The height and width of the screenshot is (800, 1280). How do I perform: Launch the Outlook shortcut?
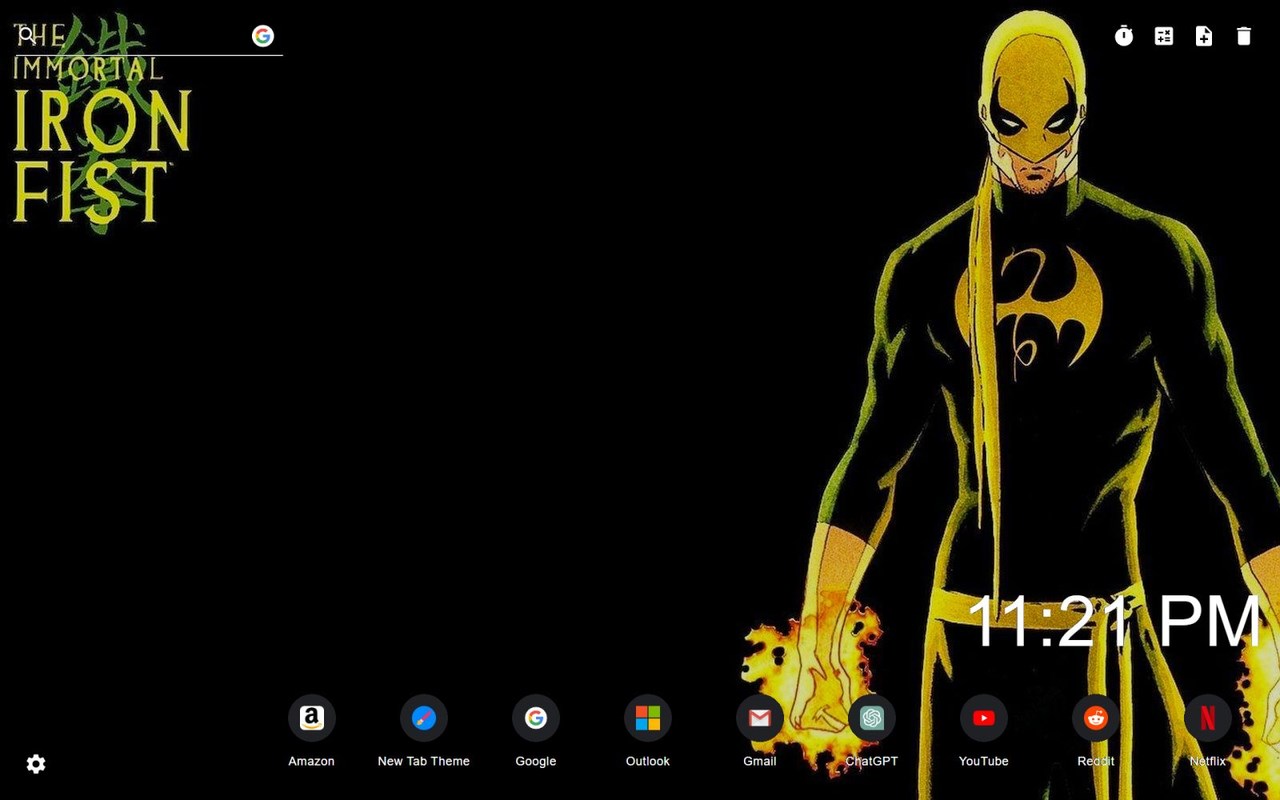coord(648,718)
